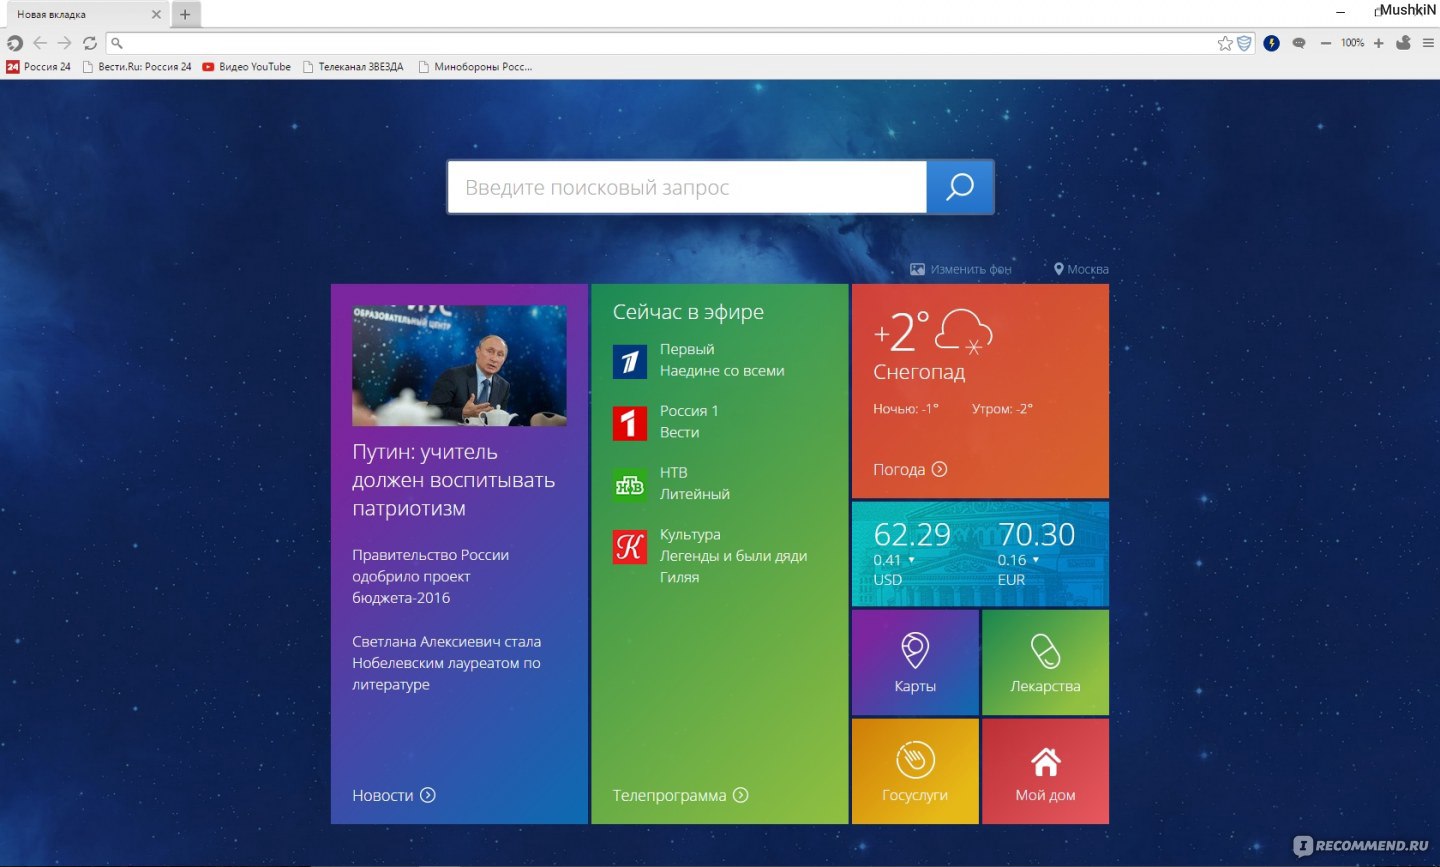This screenshot has width=1440, height=867.
Task: Click the Культура channel logo icon
Action: (630, 547)
